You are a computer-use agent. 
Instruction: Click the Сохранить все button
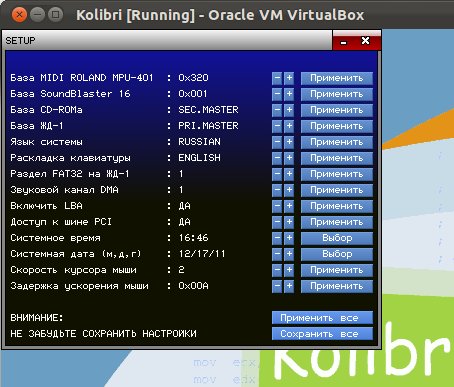pyautogui.click(x=322, y=334)
